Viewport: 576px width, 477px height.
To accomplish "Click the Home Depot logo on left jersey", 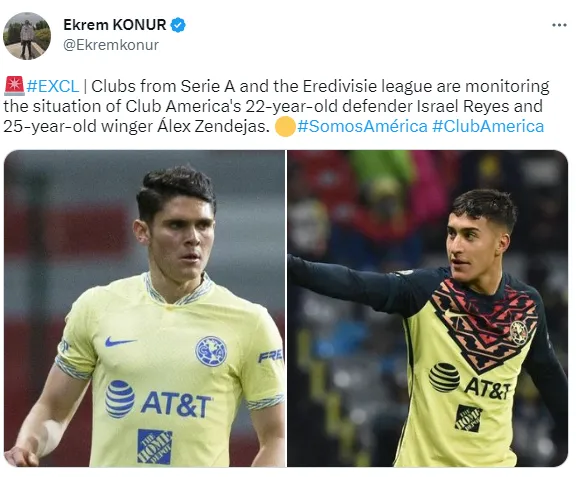I will point(155,446).
